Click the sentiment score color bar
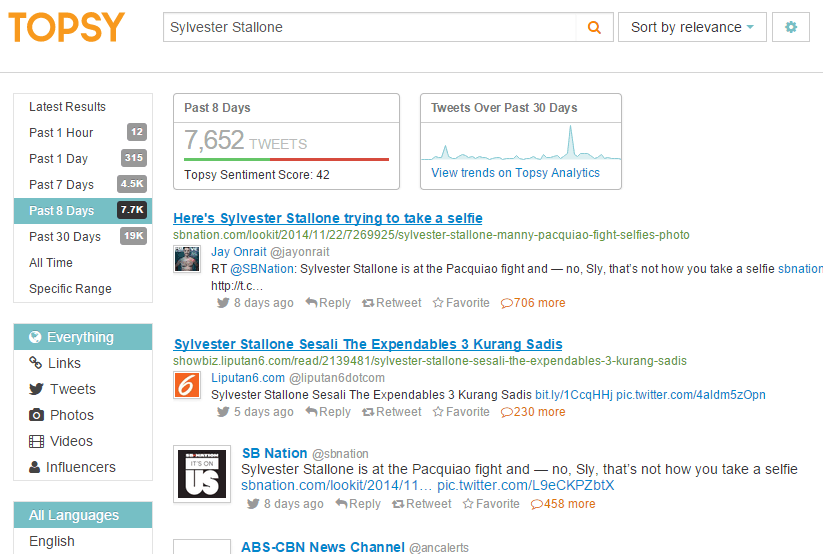823x554 pixels. (x=286, y=159)
